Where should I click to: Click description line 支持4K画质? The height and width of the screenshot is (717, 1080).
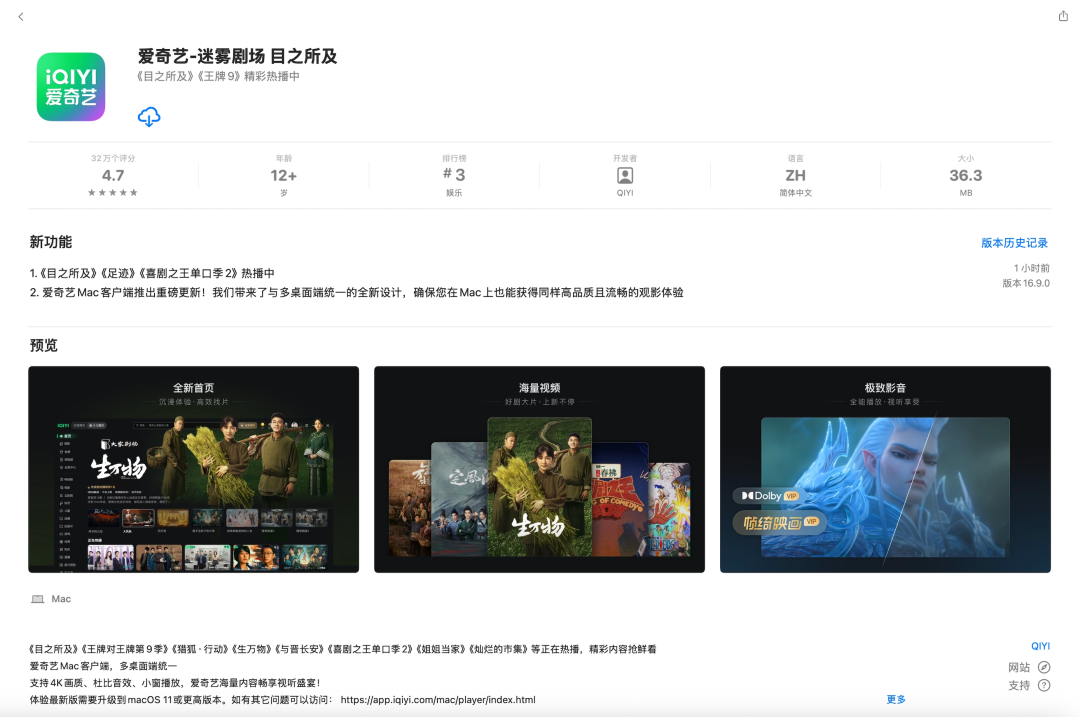175,683
